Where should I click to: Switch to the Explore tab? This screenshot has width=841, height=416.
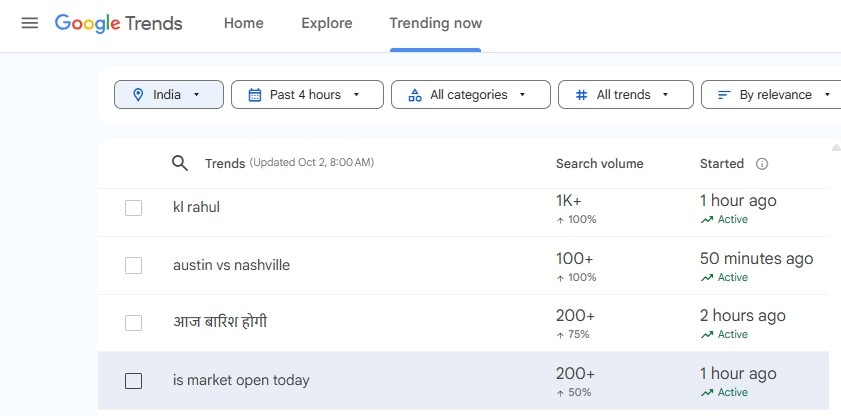[x=327, y=23]
